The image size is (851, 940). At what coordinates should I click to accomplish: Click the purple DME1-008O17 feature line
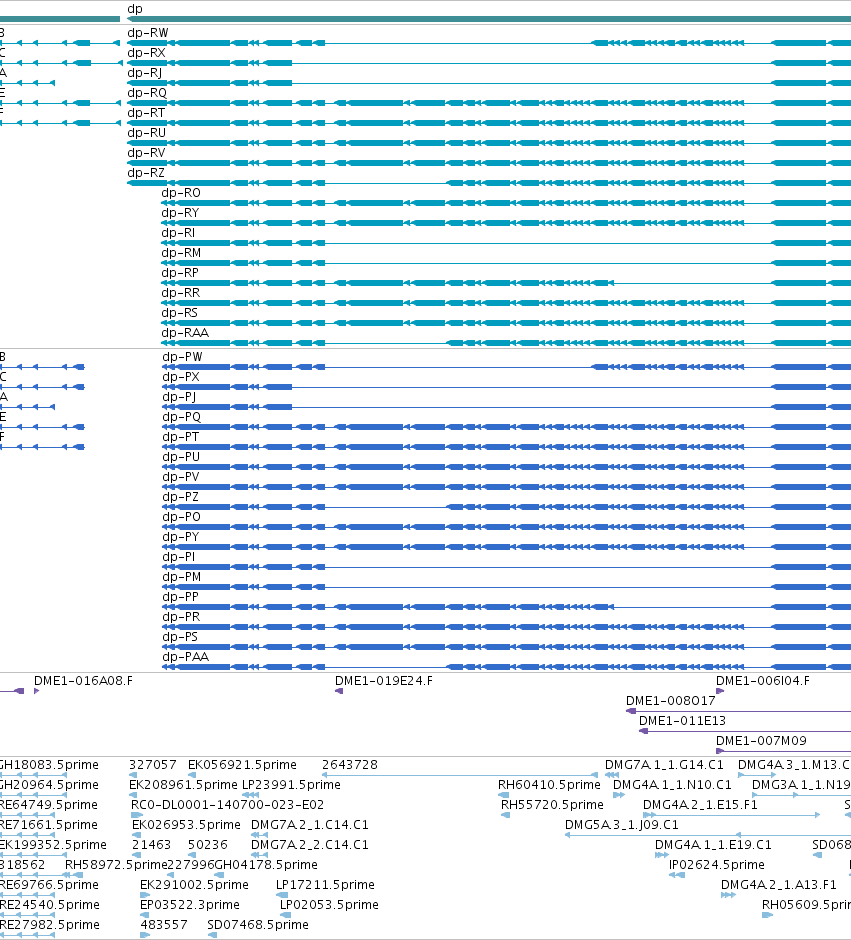[x=738, y=712]
